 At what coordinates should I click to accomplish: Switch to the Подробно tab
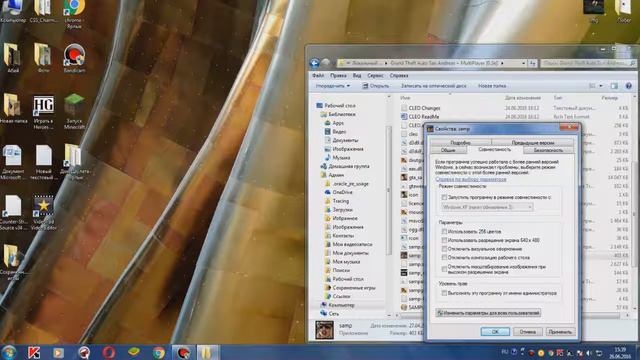click(x=460, y=142)
